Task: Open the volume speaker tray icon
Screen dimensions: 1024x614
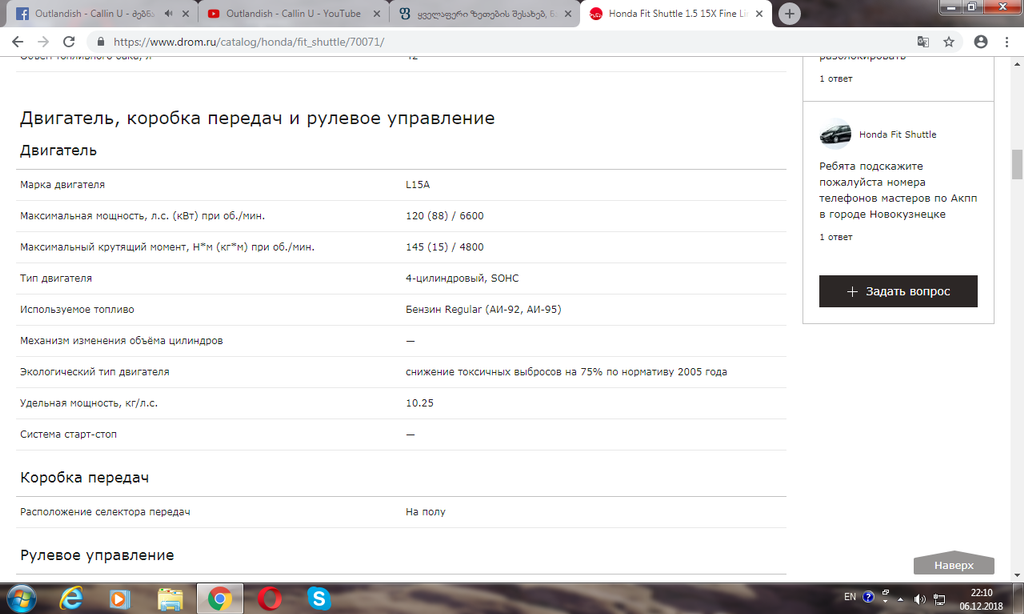Action: (920, 599)
